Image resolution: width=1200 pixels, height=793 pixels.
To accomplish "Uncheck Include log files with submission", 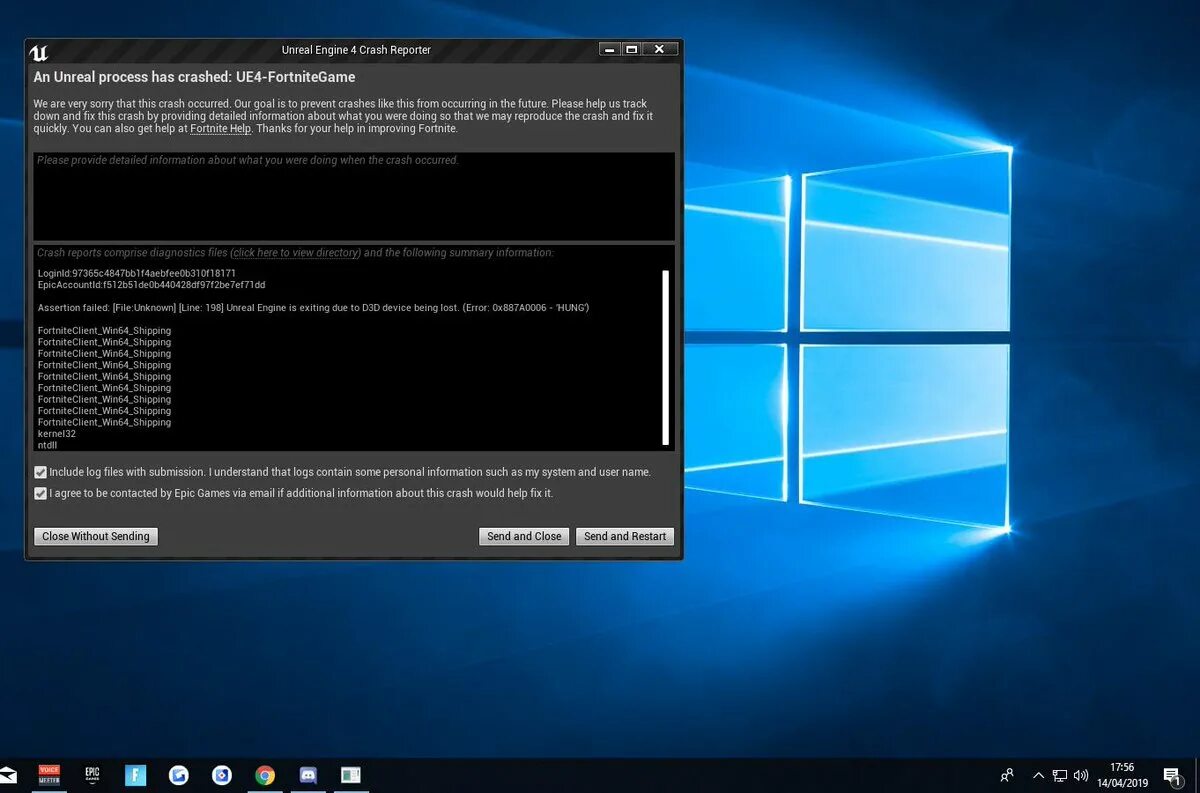I will click(40, 472).
